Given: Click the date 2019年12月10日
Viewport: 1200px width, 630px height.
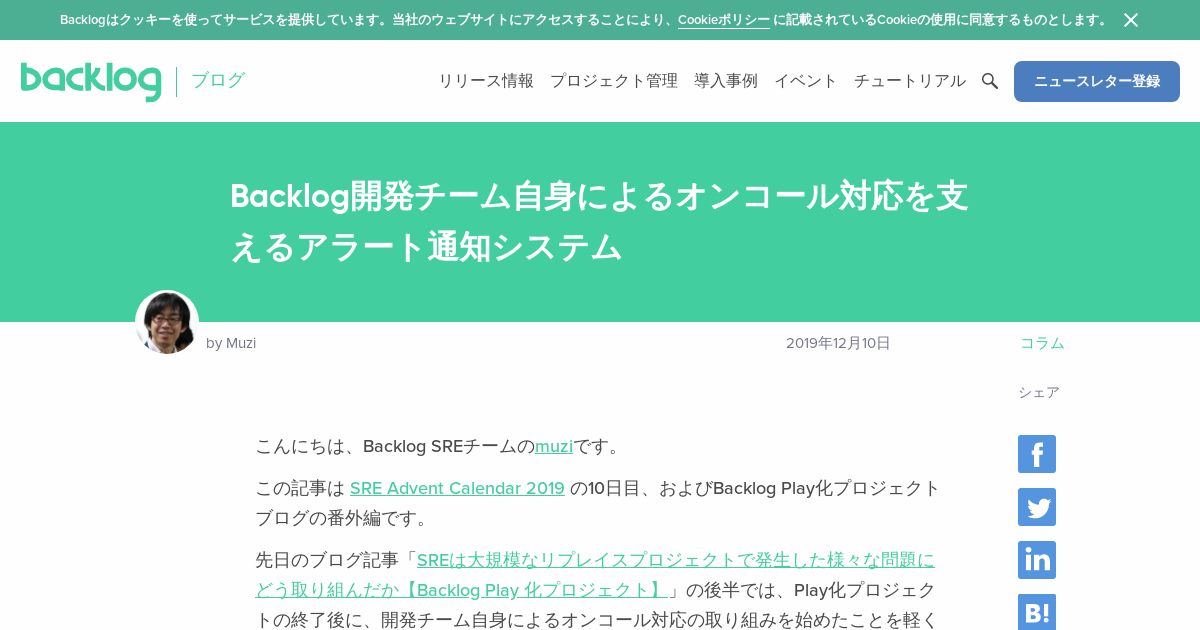Looking at the screenshot, I should 838,343.
